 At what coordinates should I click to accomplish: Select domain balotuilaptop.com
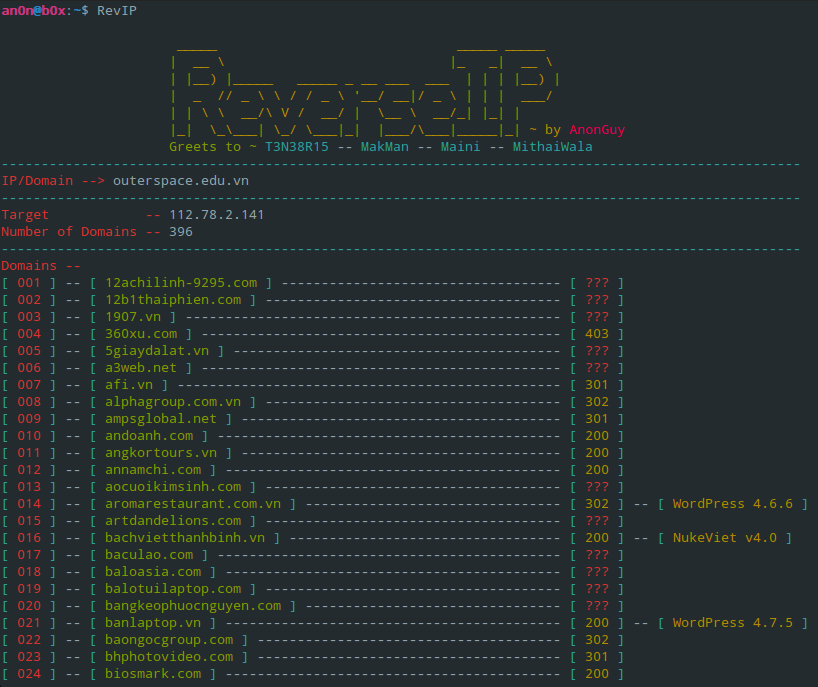click(x=173, y=589)
